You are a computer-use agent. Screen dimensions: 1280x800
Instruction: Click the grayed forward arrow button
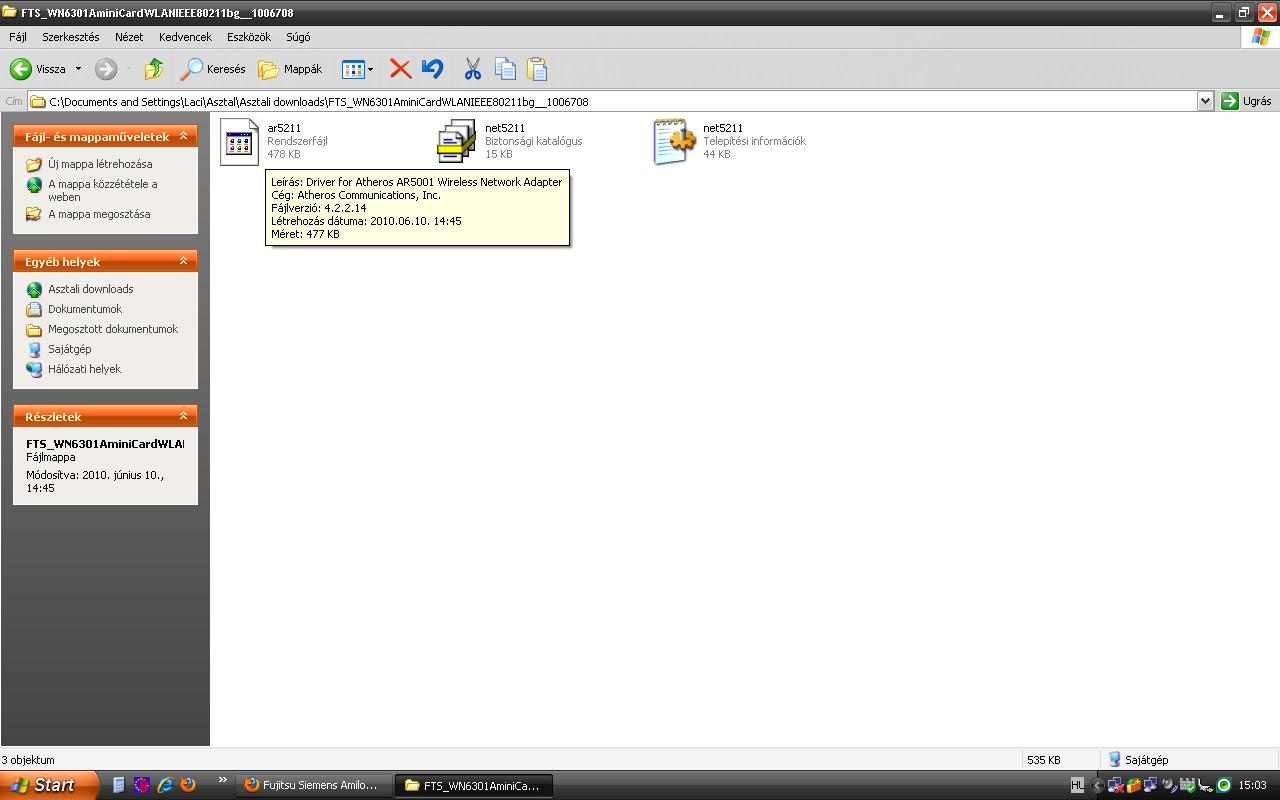(106, 69)
